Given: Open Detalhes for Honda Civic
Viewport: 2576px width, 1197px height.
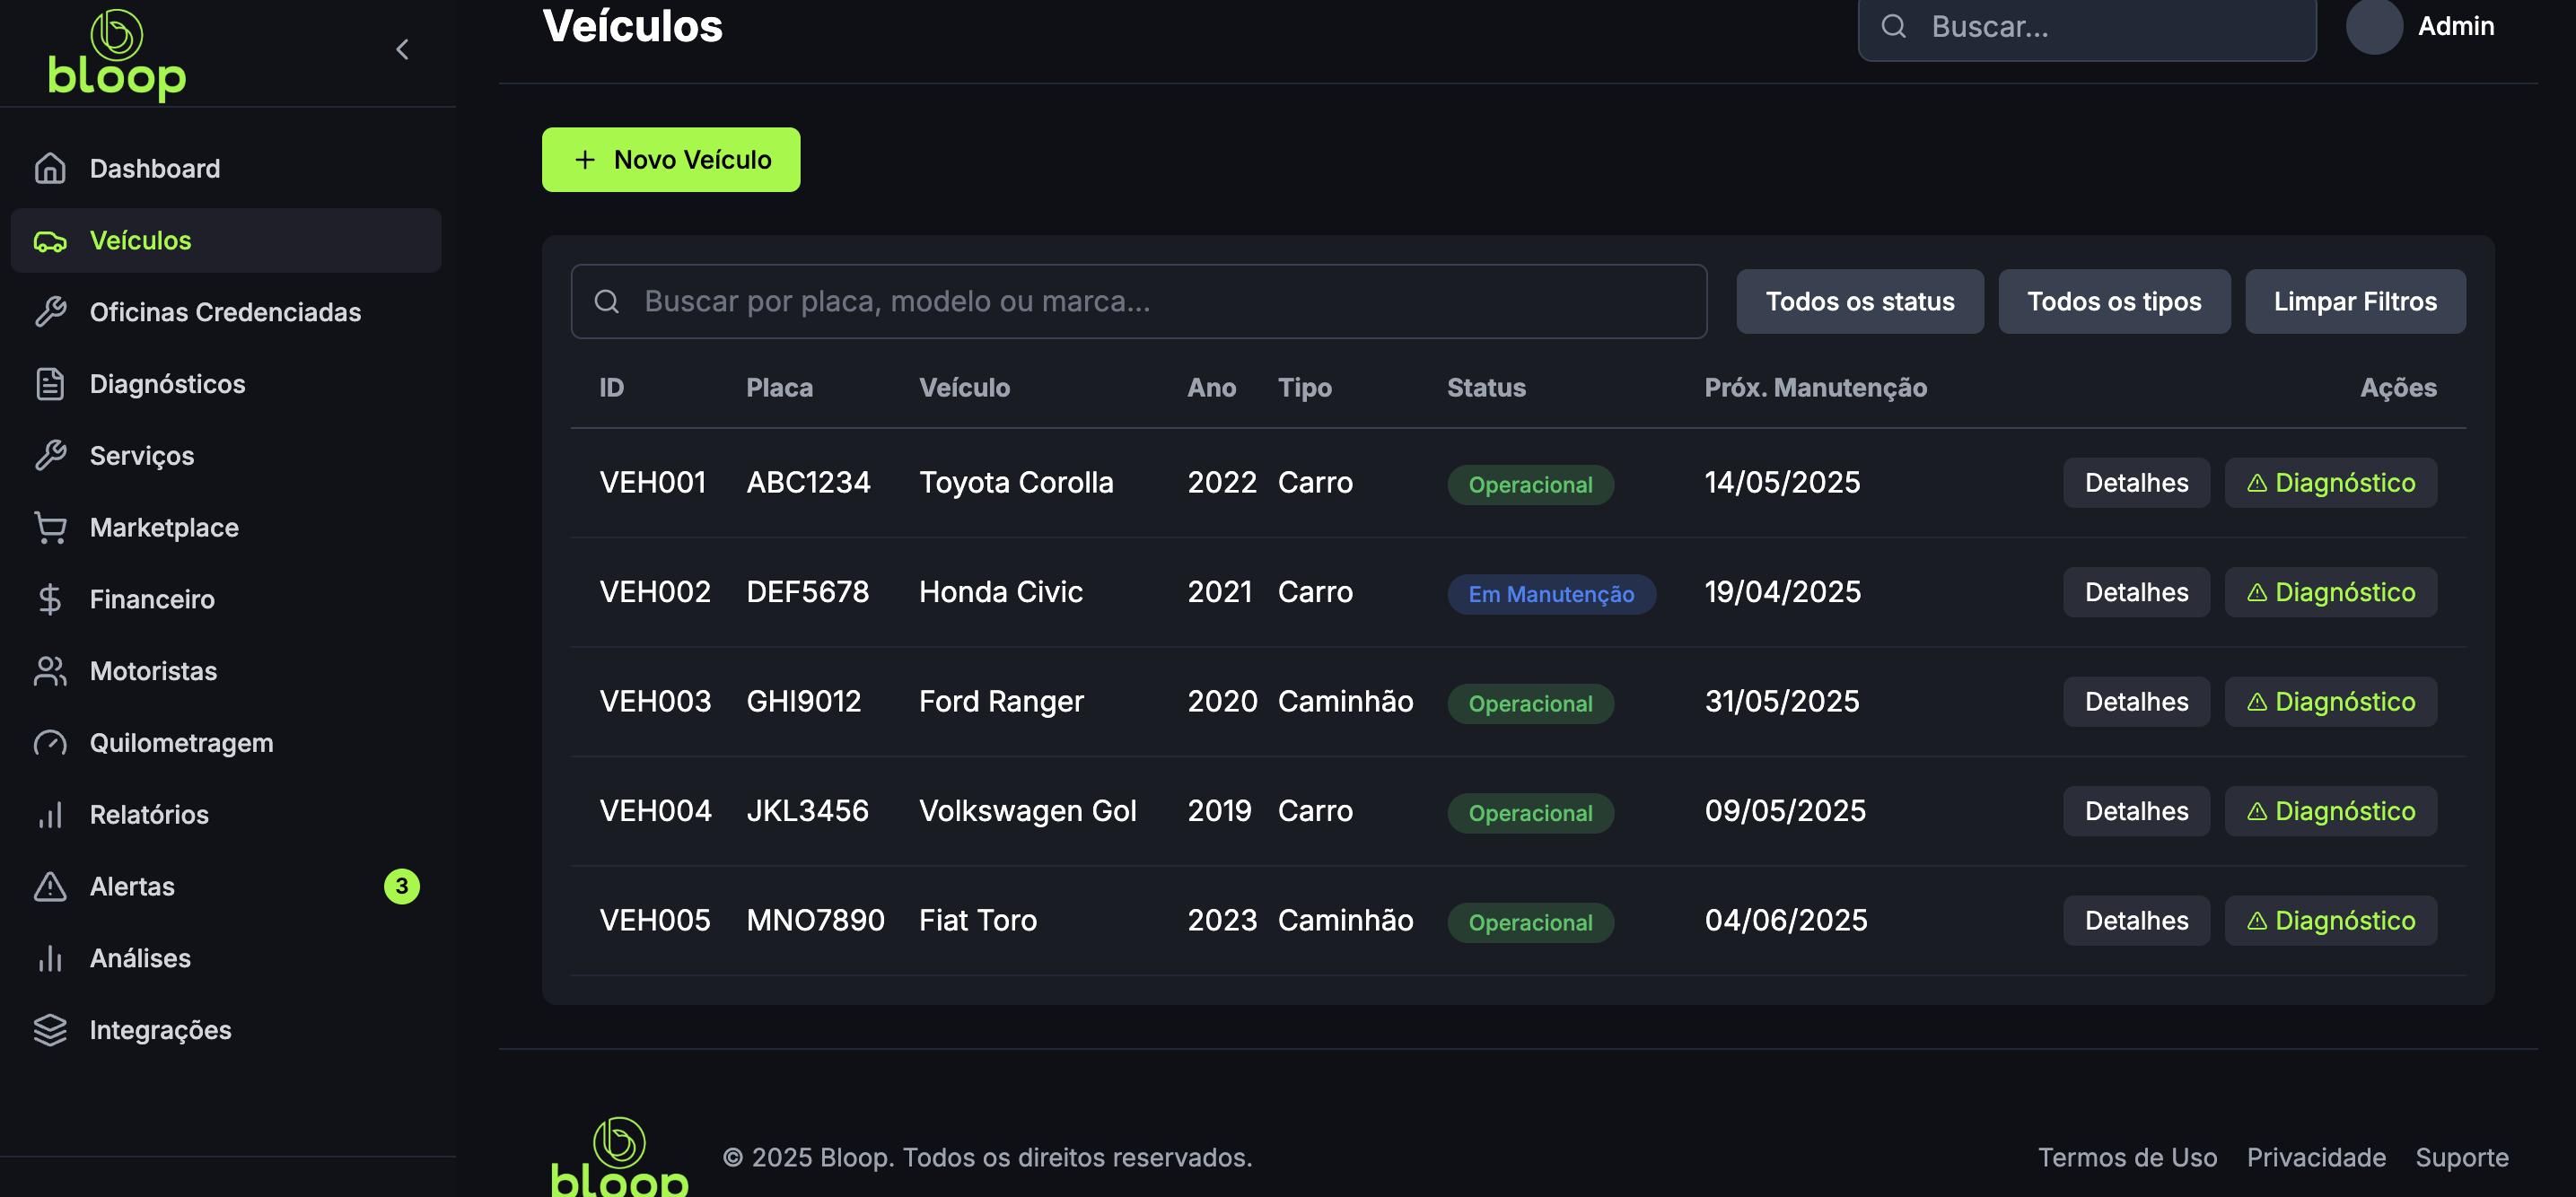Looking at the screenshot, I should point(2135,592).
